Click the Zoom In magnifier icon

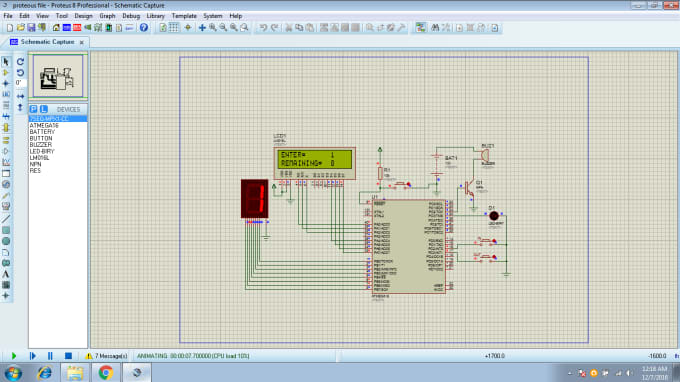(212, 28)
